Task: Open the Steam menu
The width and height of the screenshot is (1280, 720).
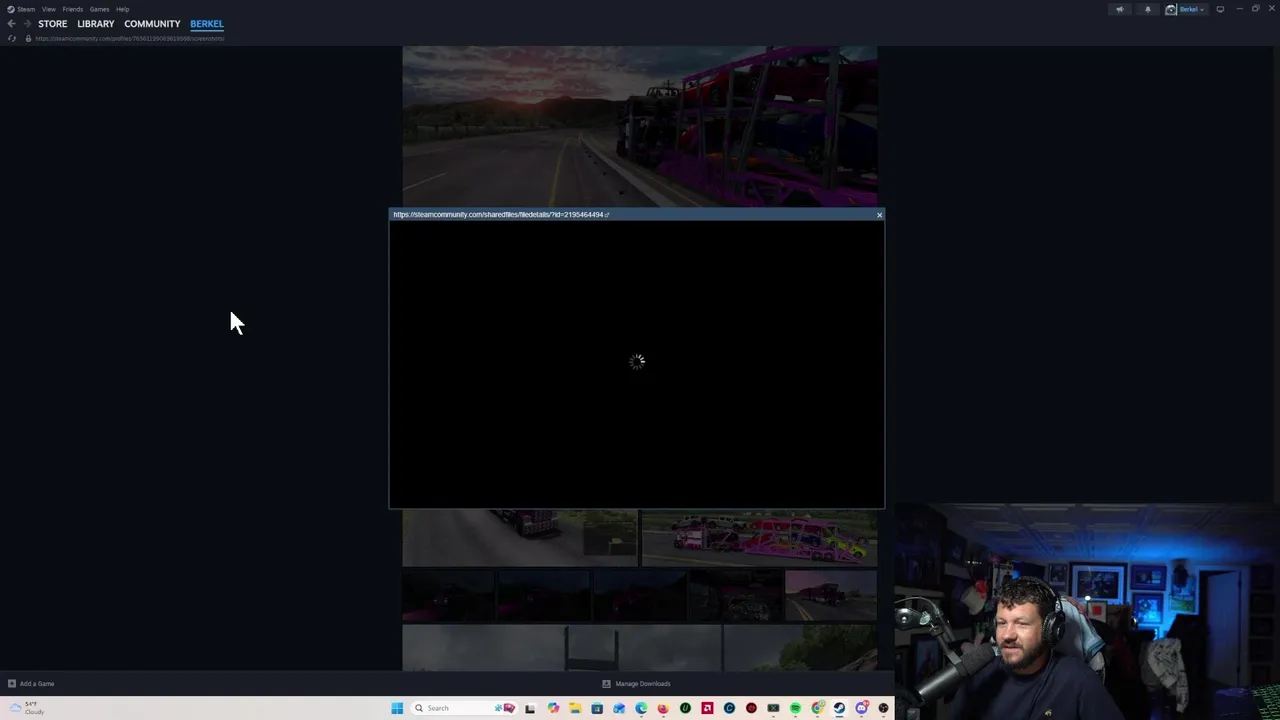Action: click(22, 9)
